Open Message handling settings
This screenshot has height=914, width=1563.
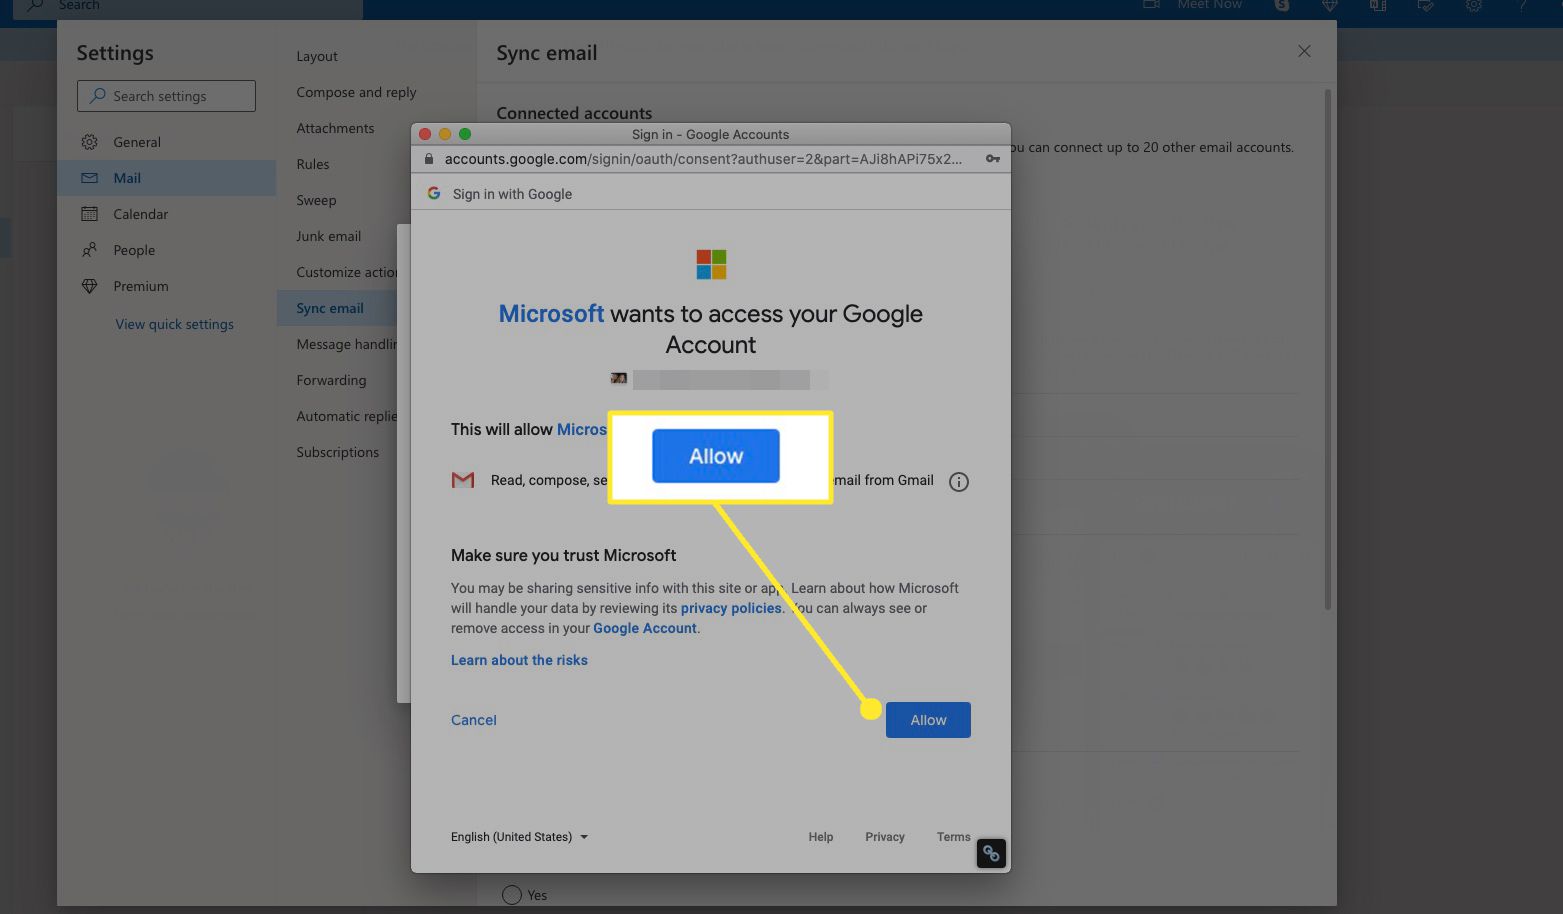click(346, 344)
